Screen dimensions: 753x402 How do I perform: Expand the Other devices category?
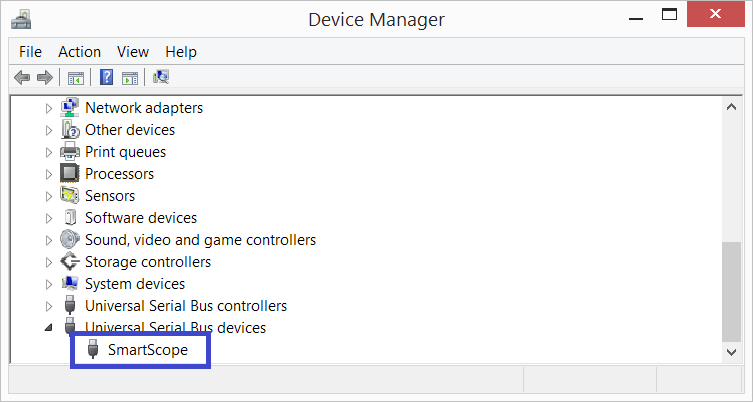coord(49,130)
